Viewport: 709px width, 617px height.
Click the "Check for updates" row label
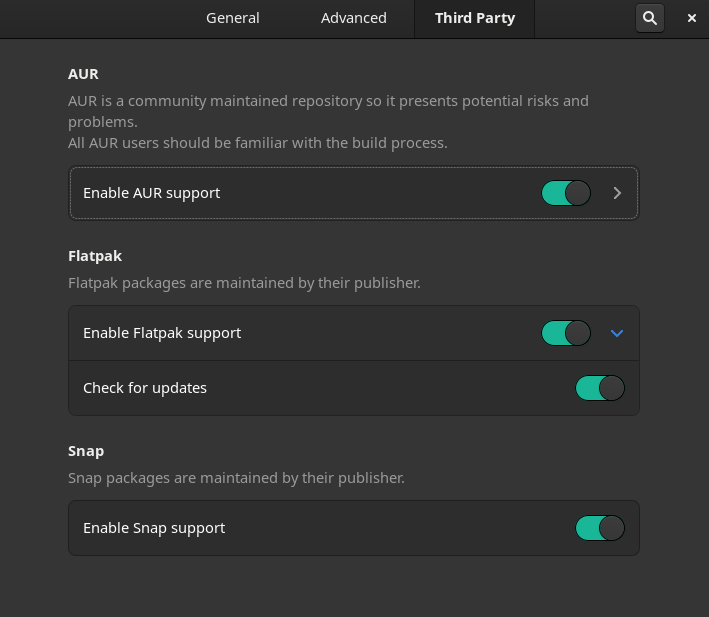click(145, 388)
